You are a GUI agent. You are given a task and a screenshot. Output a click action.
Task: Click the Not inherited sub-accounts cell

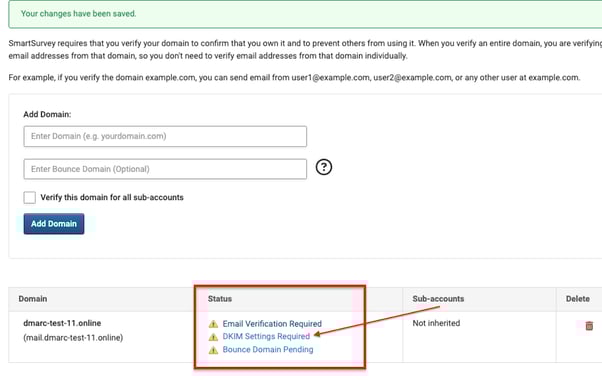[436, 323]
